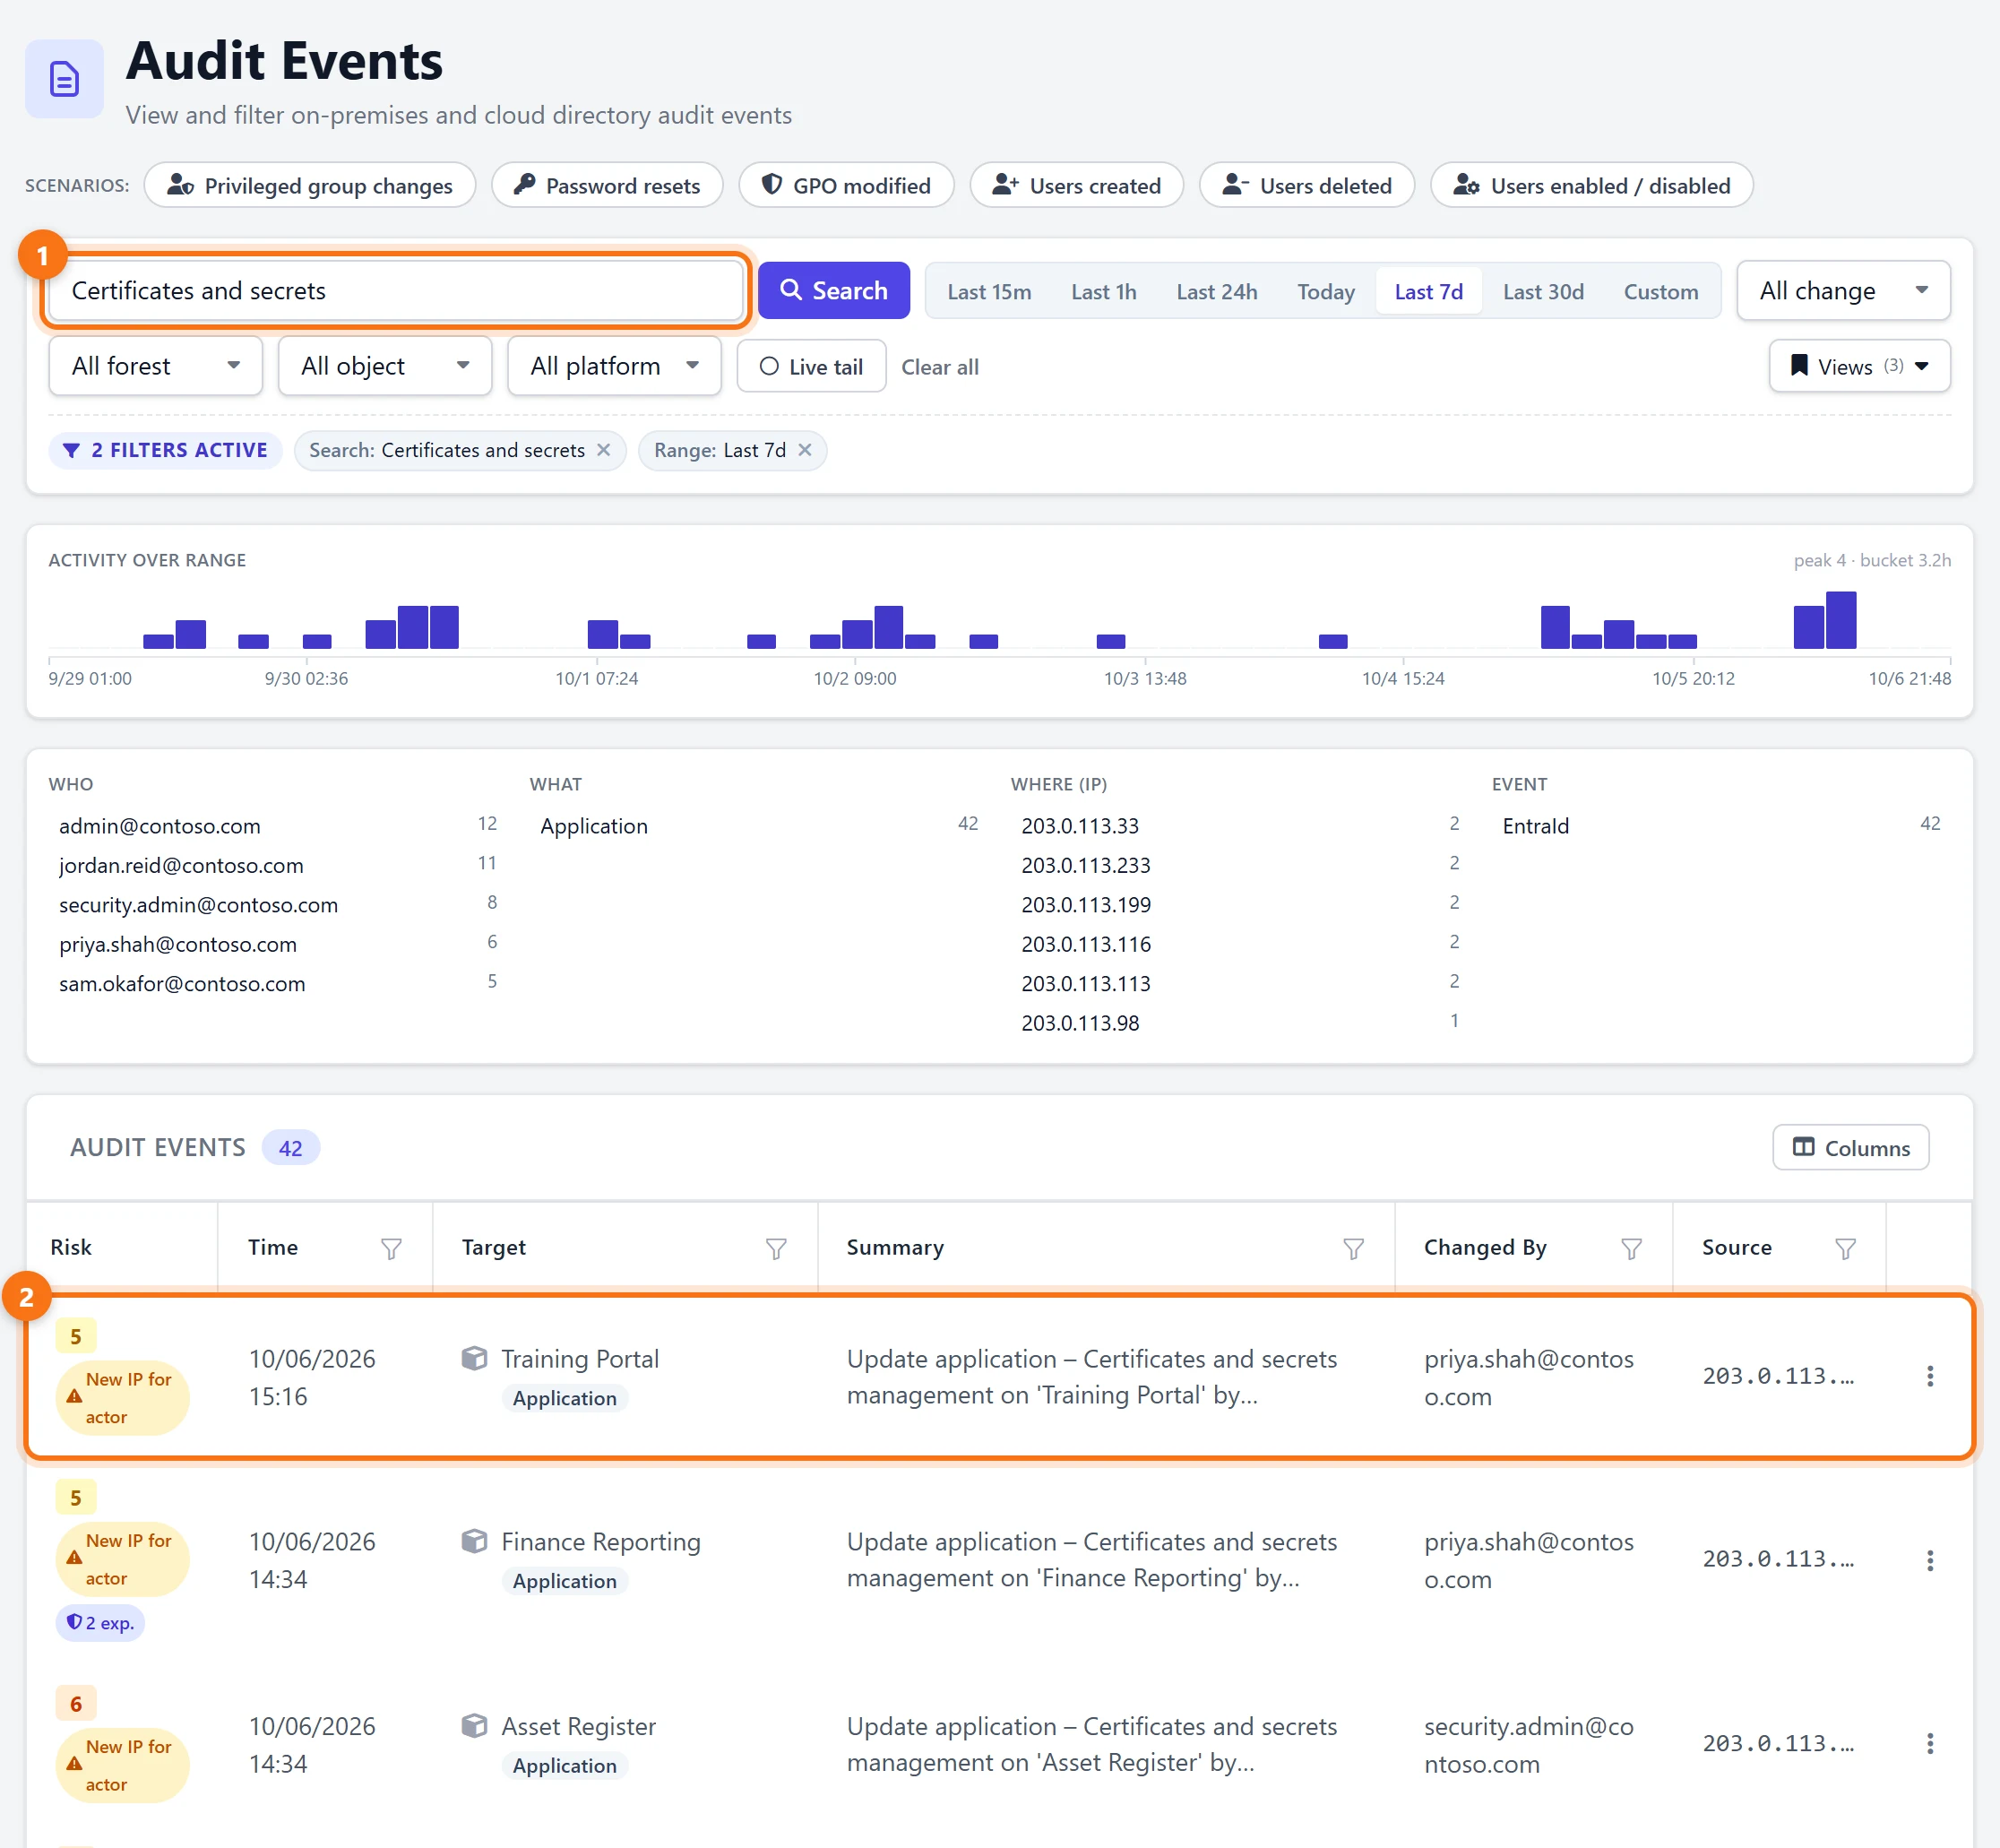
Task: Remove the Search: Certificates and secrets filter chip
Action: [x=604, y=450]
